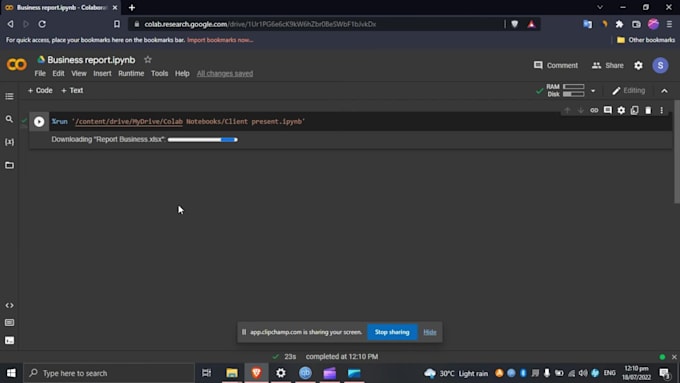Click All changes saved link
Image resolution: width=680 pixels, height=383 pixels.
(225, 73)
